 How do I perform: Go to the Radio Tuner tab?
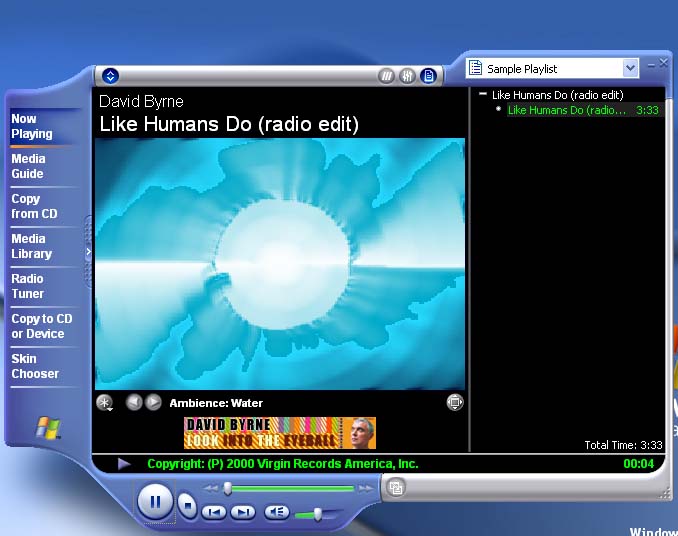point(28,286)
